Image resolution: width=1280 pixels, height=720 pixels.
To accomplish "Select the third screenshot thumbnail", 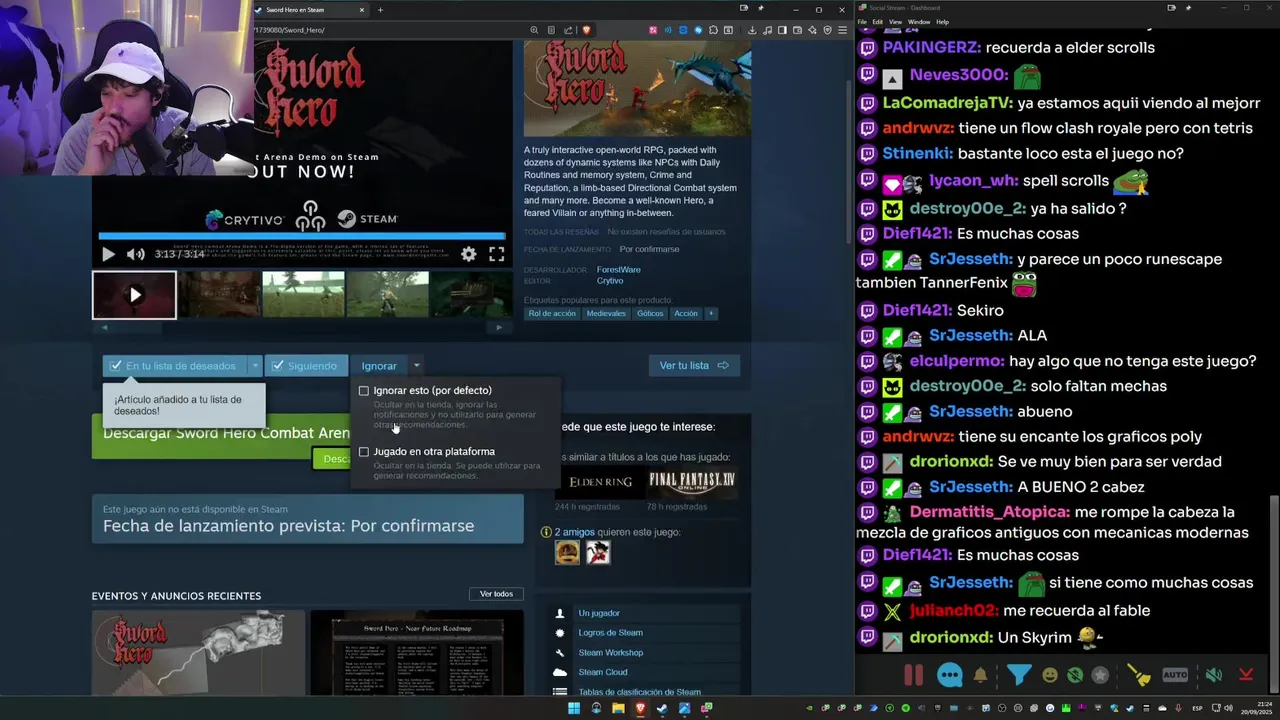I will (303, 295).
